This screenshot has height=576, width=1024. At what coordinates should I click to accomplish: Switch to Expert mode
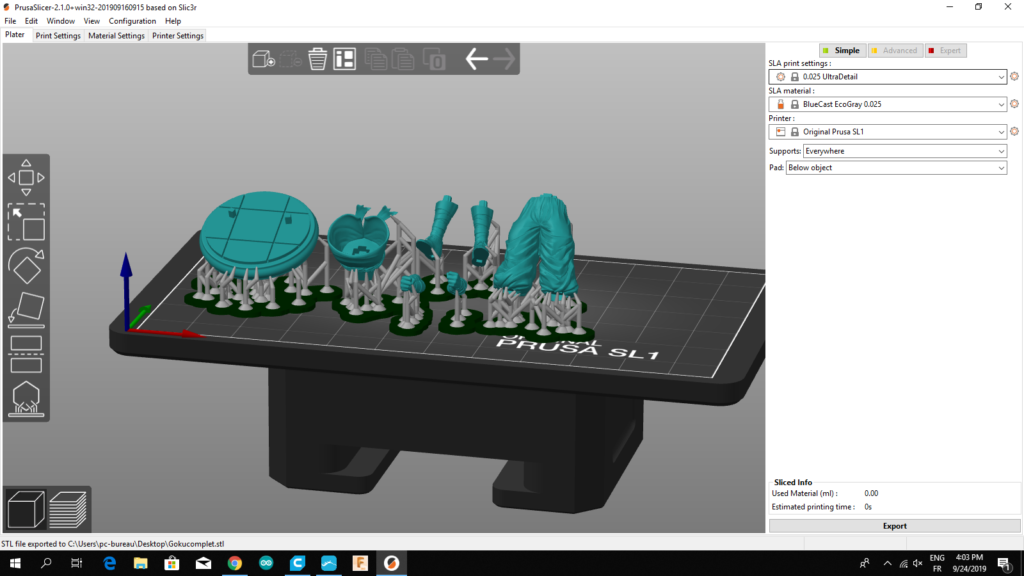coord(945,50)
